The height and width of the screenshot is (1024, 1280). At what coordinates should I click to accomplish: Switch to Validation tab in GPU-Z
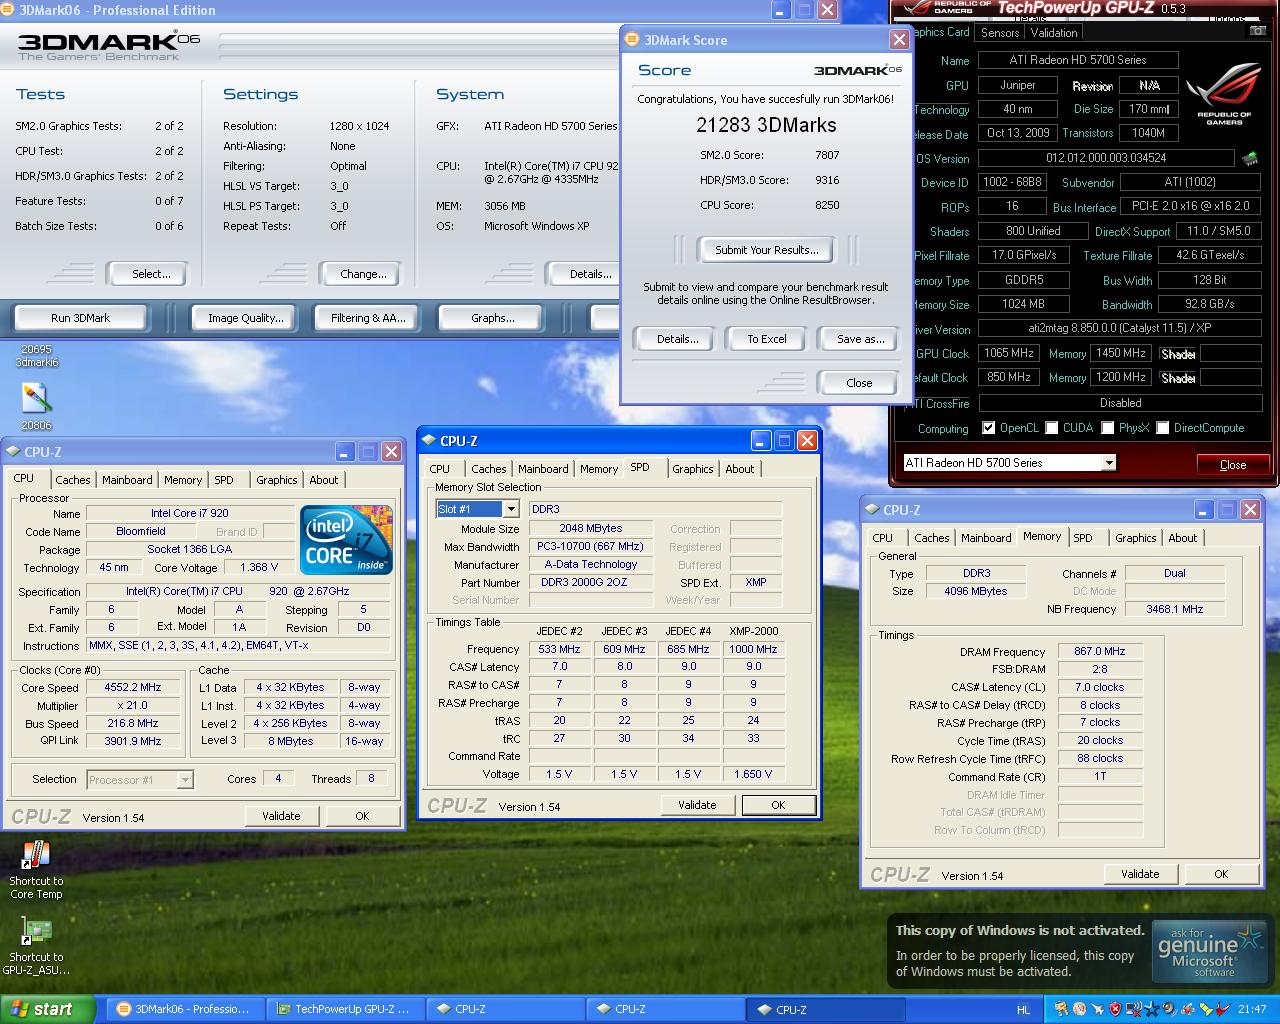click(1054, 33)
